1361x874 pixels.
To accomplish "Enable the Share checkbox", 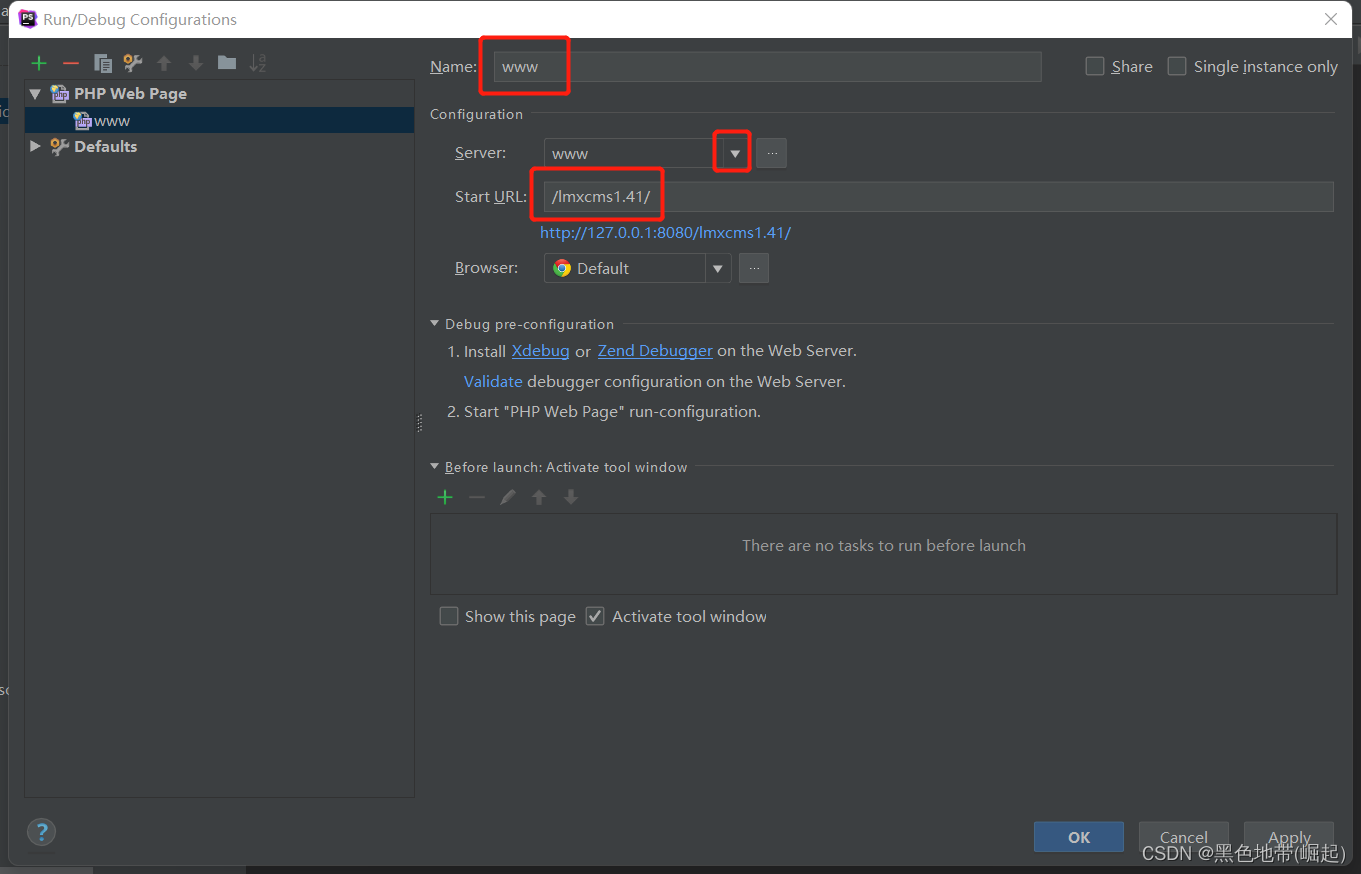I will 1095,66.
